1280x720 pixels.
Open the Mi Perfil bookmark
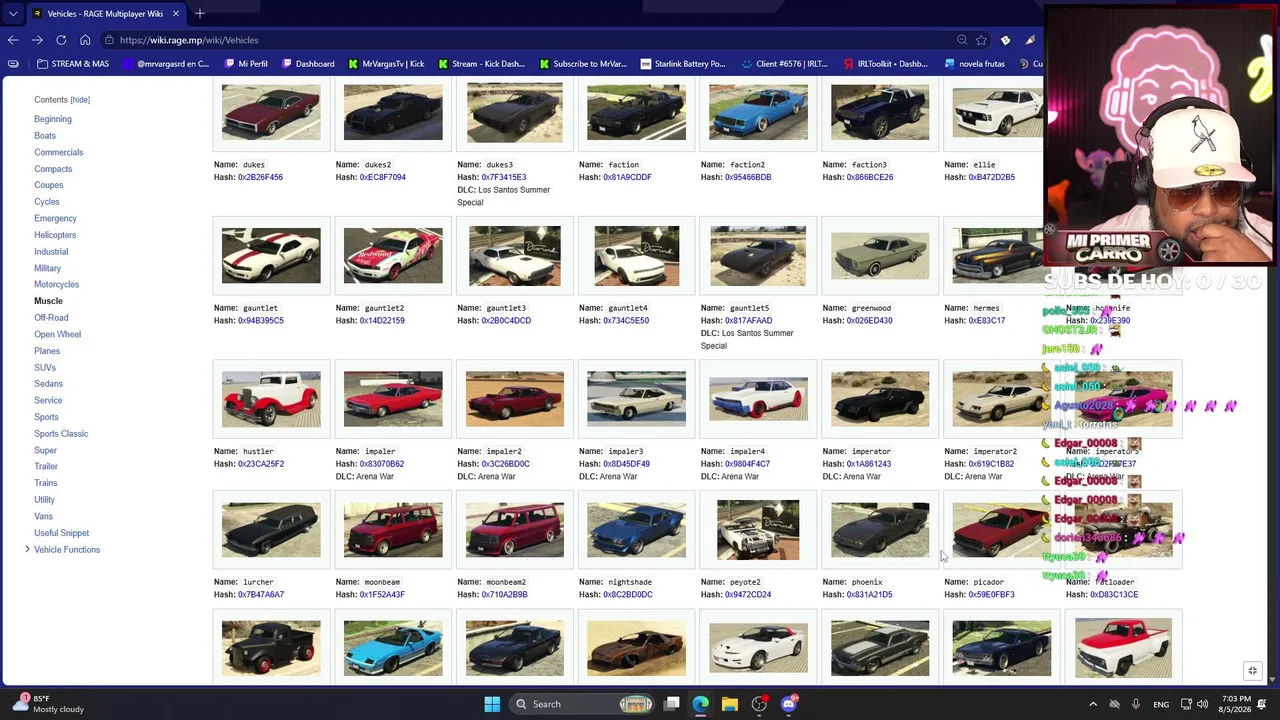pyautogui.click(x=246, y=64)
